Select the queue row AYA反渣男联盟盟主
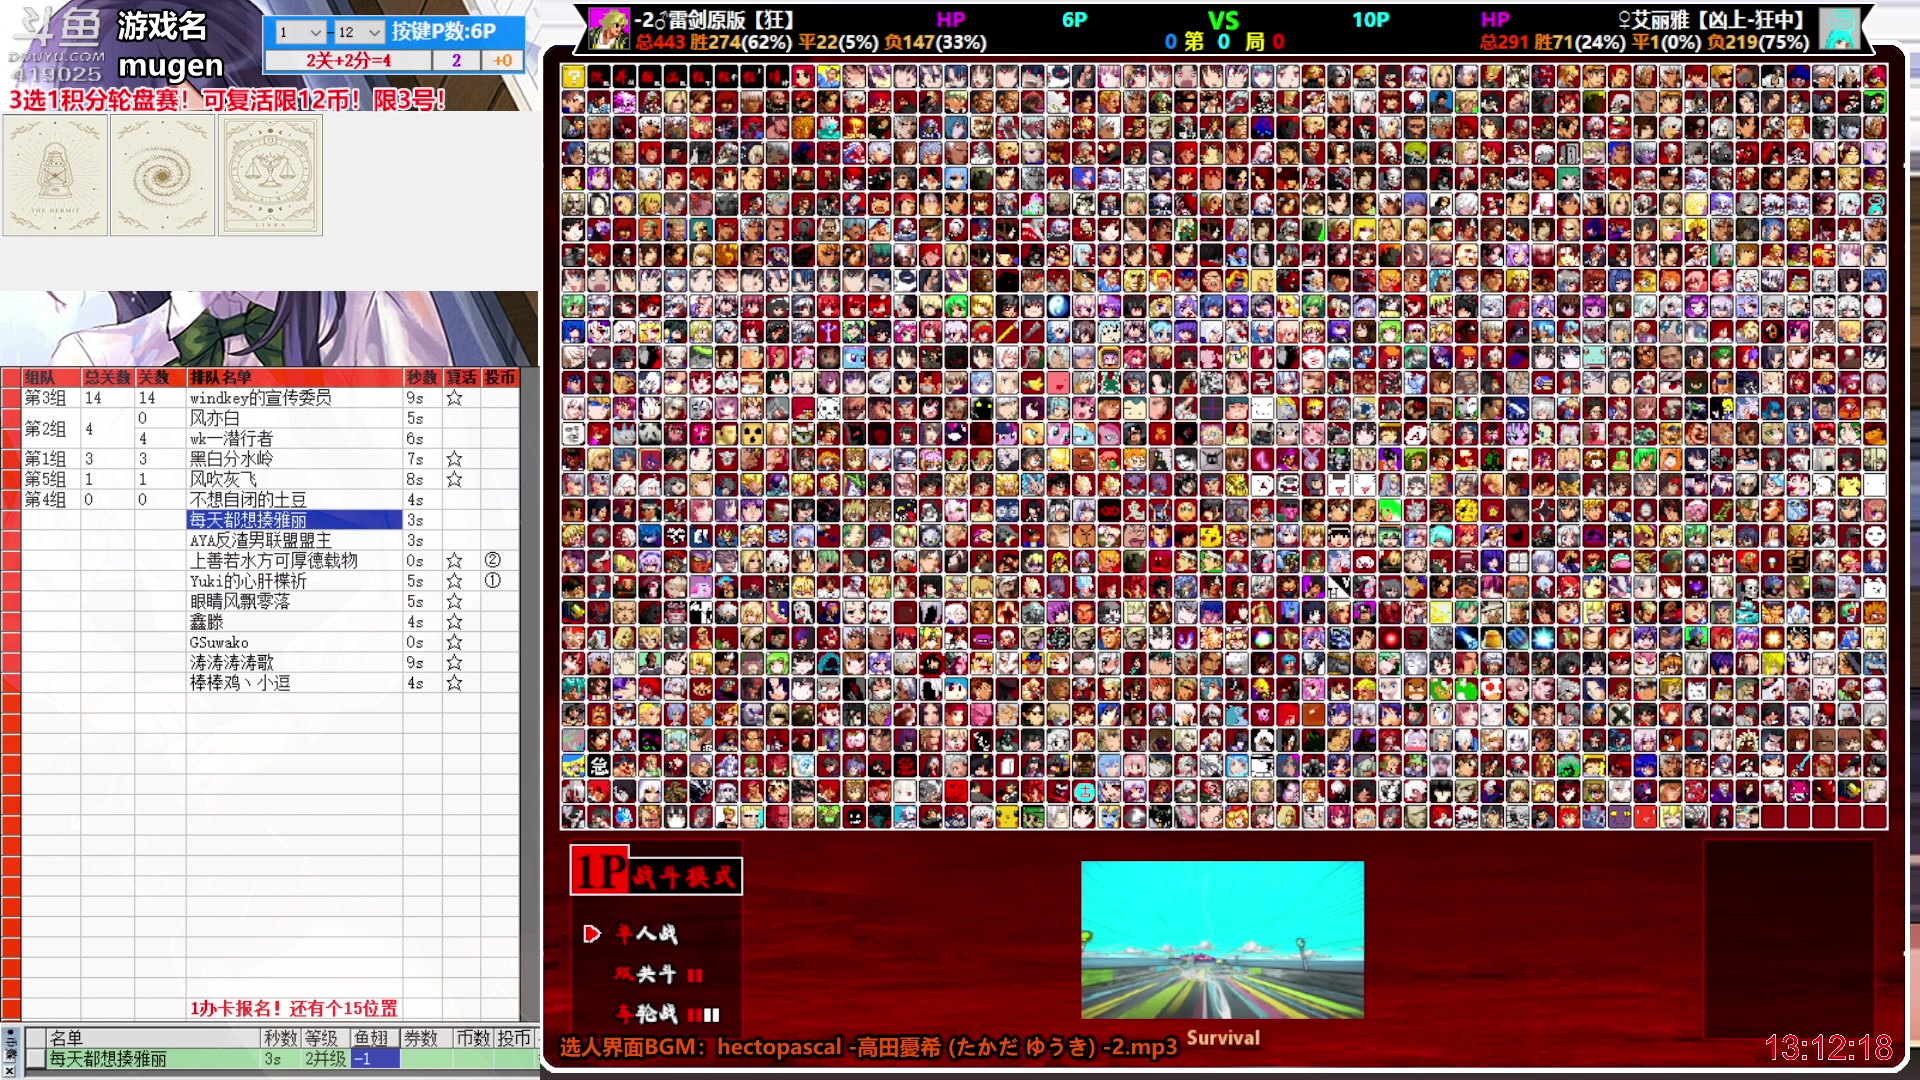 coord(294,540)
